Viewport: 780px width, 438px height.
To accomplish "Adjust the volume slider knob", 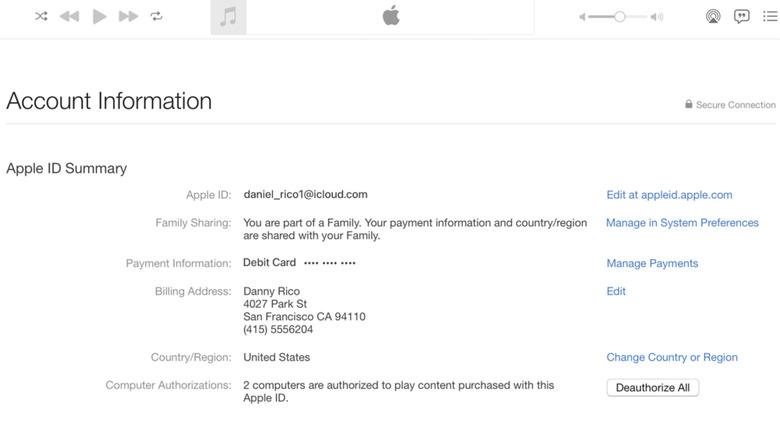I will 620,17.
